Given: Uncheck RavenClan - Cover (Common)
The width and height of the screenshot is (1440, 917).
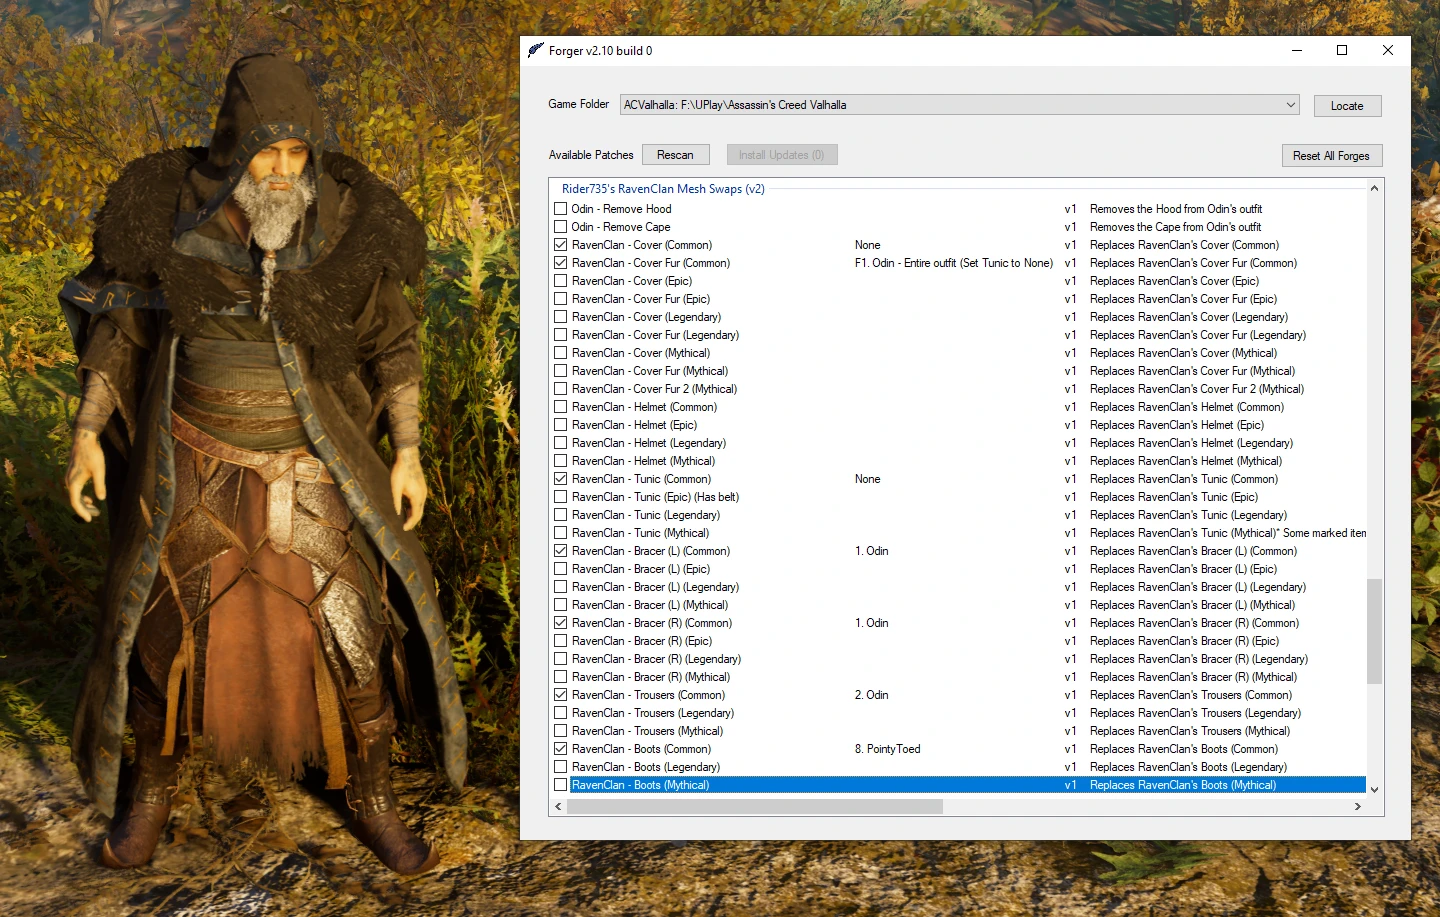Looking at the screenshot, I should (561, 245).
